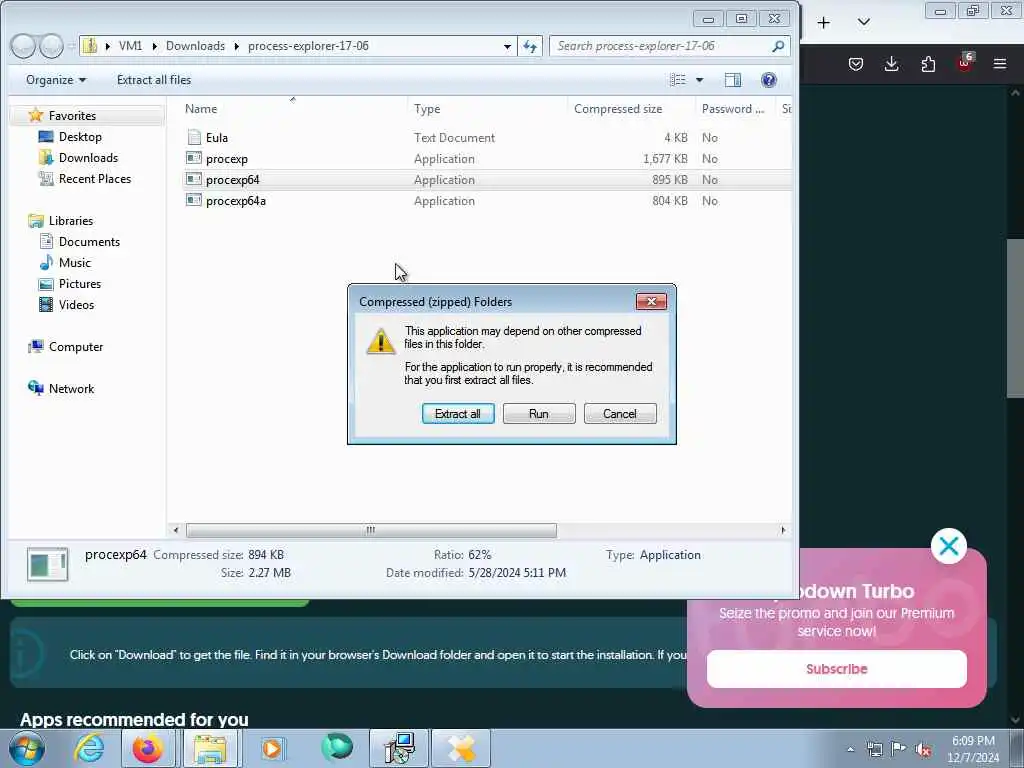1024x768 pixels.
Task: Click Subscribe in the Turbo promo
Action: click(837, 669)
